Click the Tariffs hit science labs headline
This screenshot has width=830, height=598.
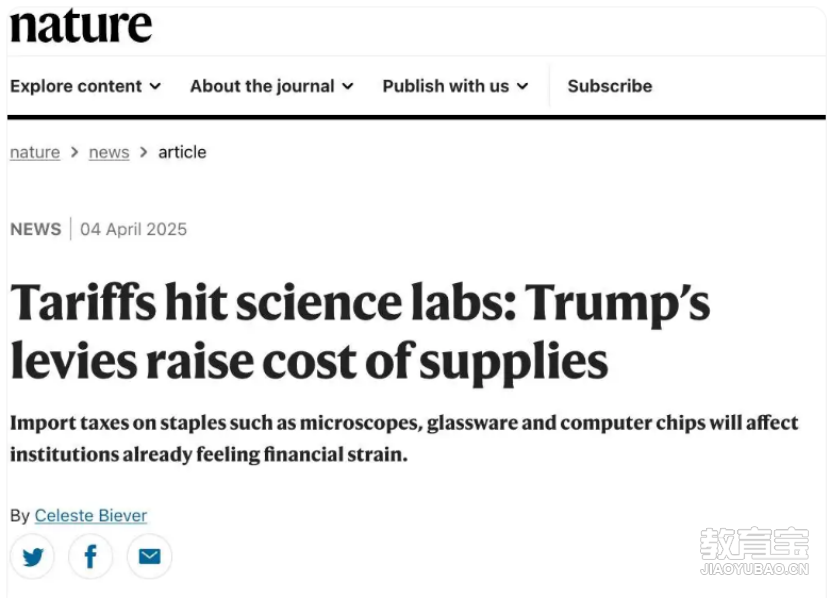point(360,331)
